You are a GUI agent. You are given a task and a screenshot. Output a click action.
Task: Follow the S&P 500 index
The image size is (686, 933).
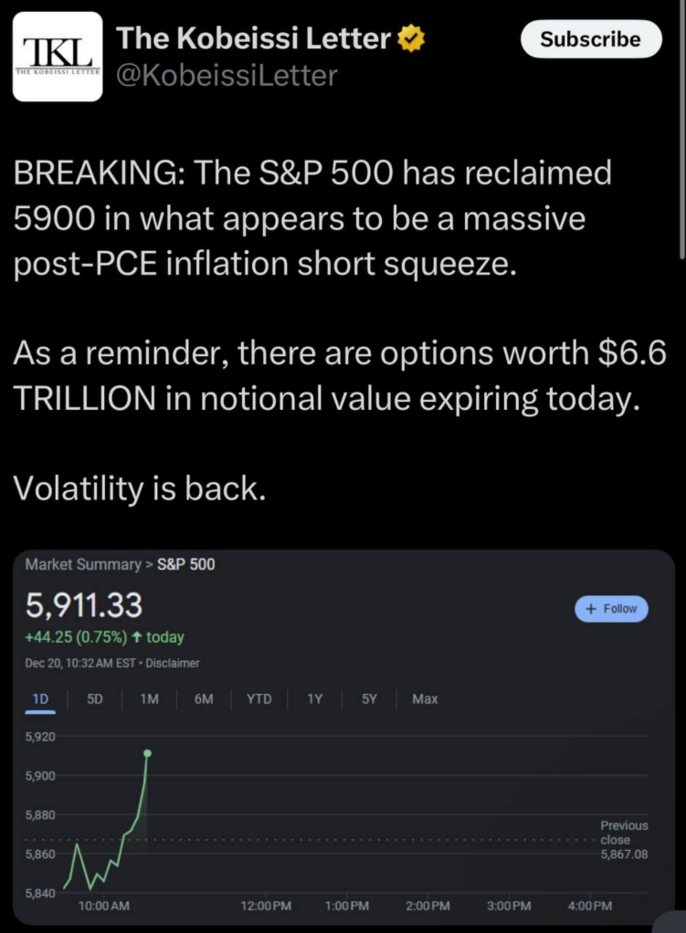[611, 608]
